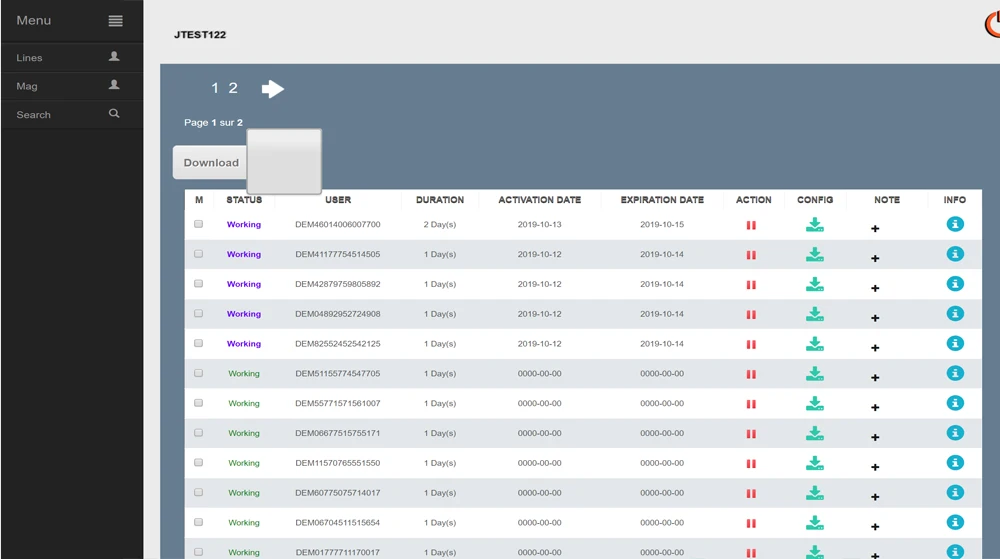The image size is (1000, 559).
Task: Click the STATUS column header
Action: [244, 200]
